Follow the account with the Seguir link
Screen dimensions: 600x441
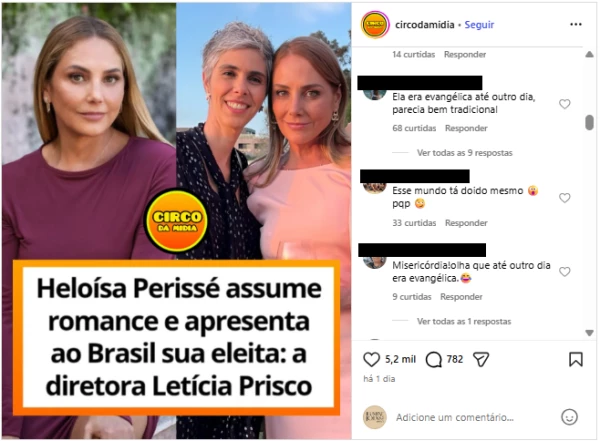click(479, 24)
